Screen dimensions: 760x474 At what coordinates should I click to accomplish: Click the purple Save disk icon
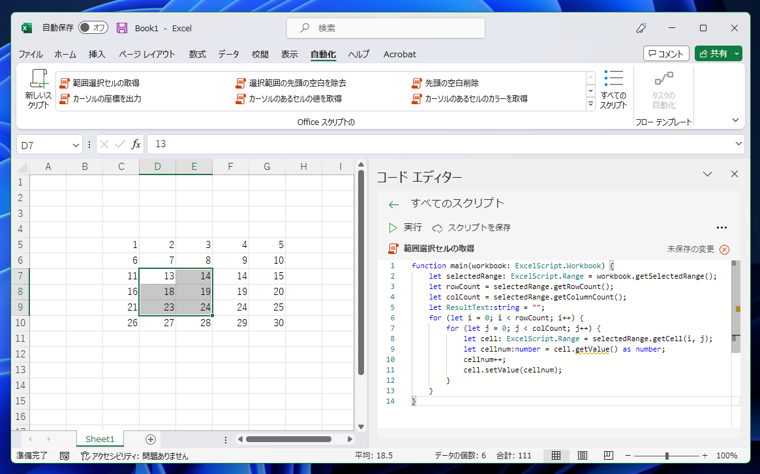pyautogui.click(x=122, y=28)
